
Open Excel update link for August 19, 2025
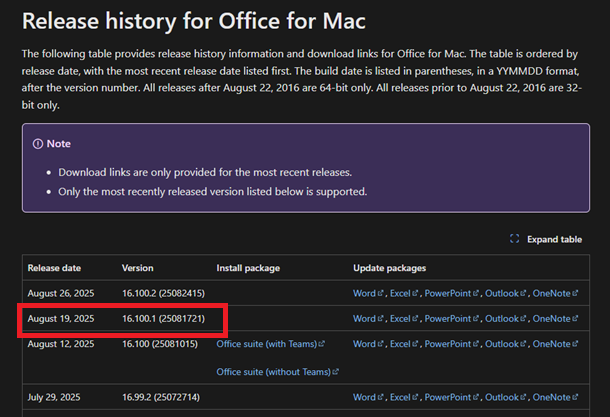click(x=404, y=319)
